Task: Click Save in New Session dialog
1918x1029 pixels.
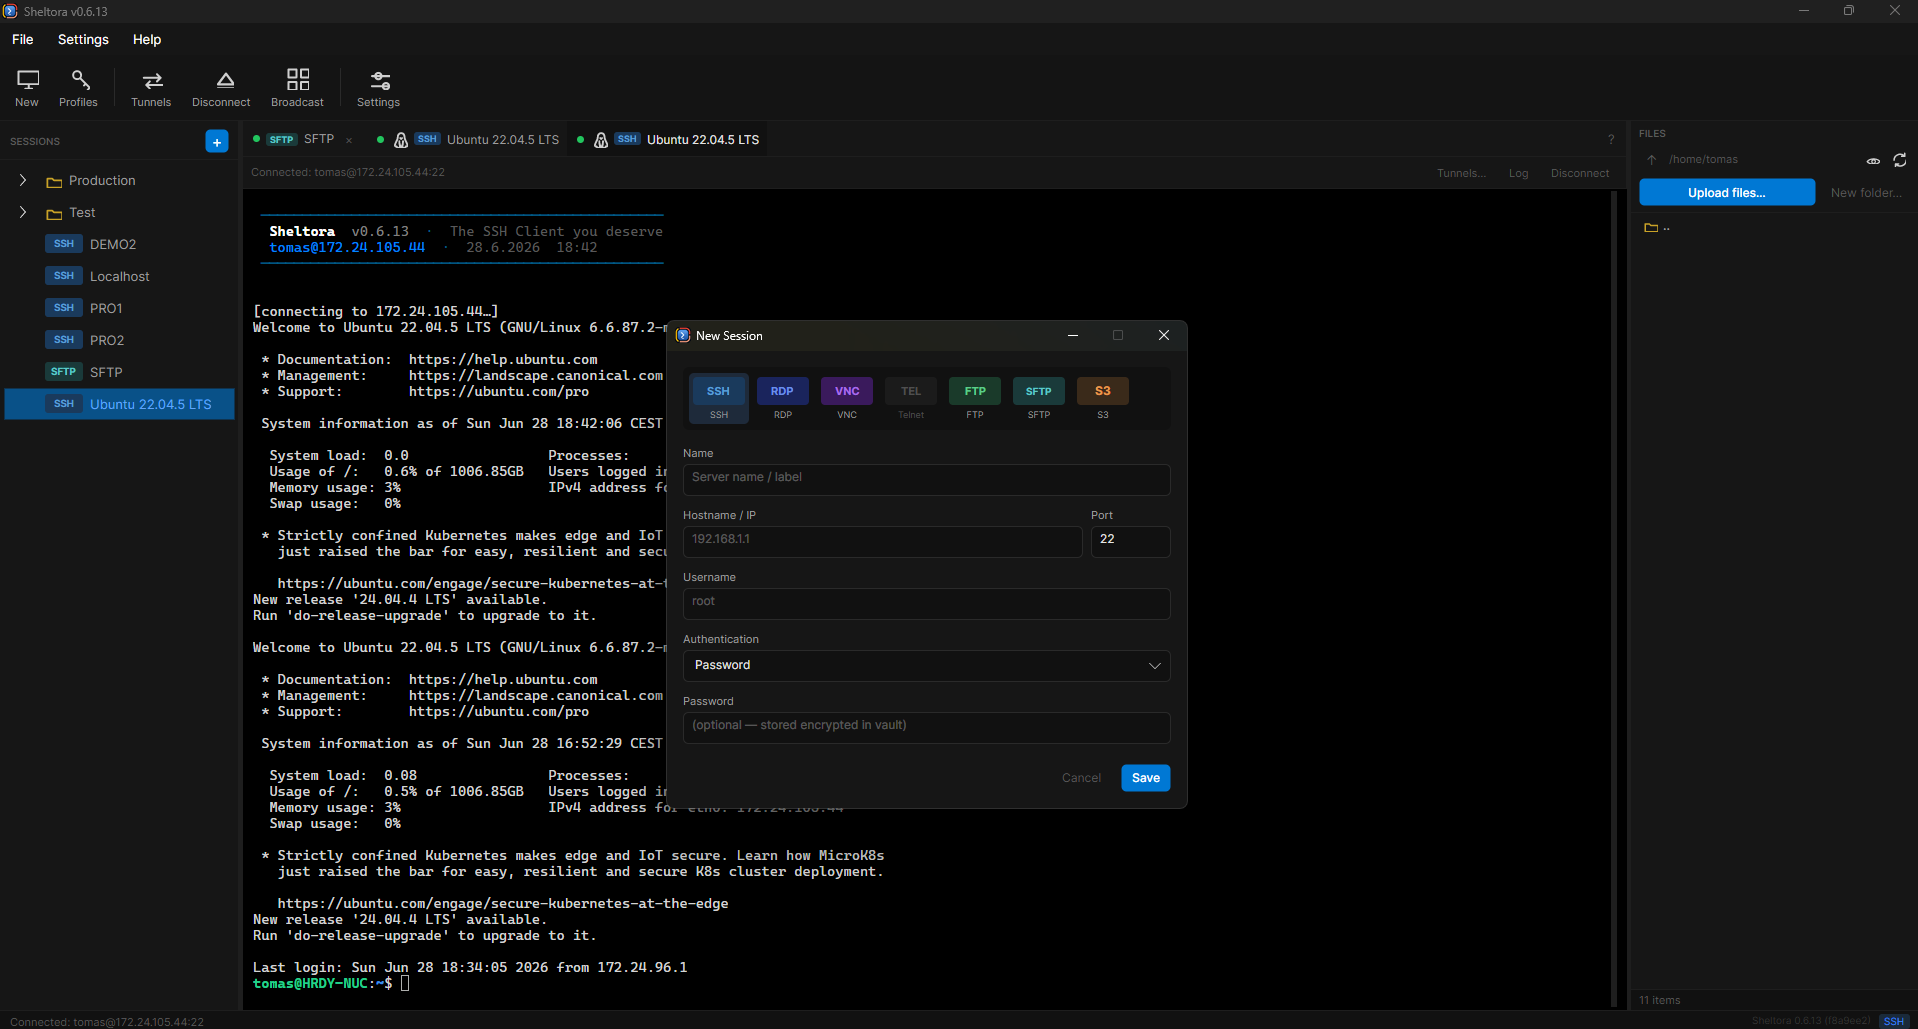Action: [x=1146, y=778]
